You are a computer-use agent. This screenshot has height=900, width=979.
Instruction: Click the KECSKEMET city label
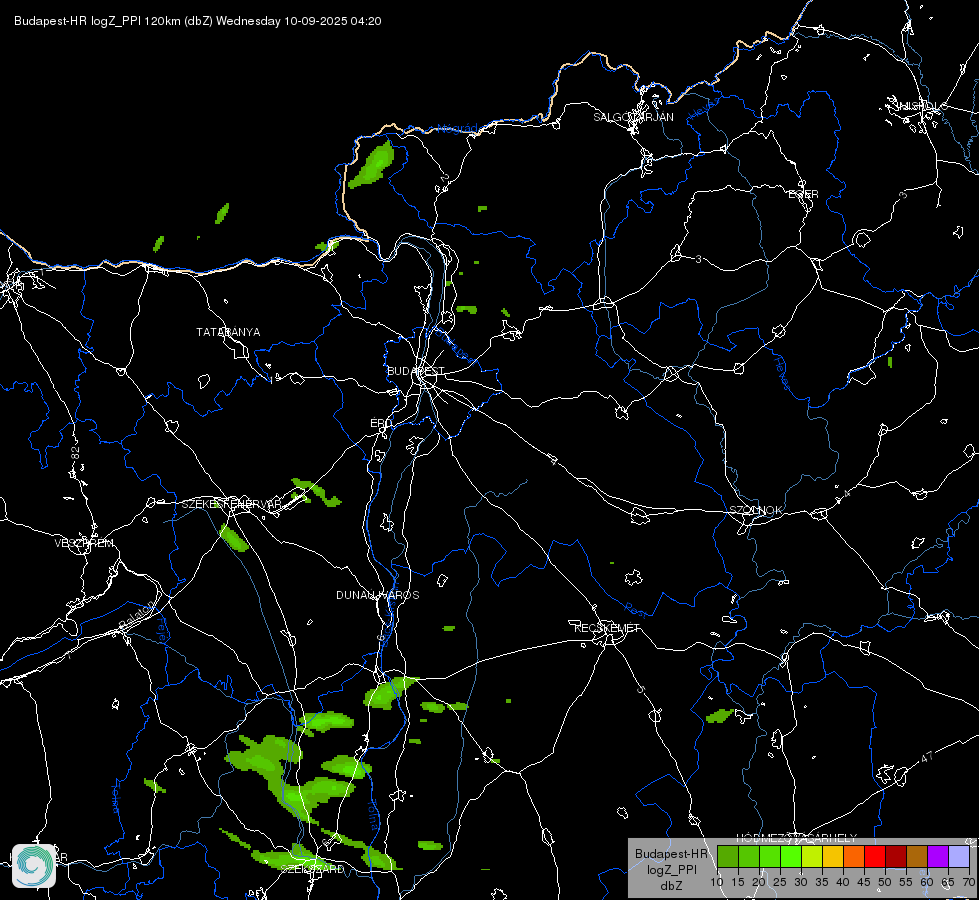pyautogui.click(x=607, y=628)
